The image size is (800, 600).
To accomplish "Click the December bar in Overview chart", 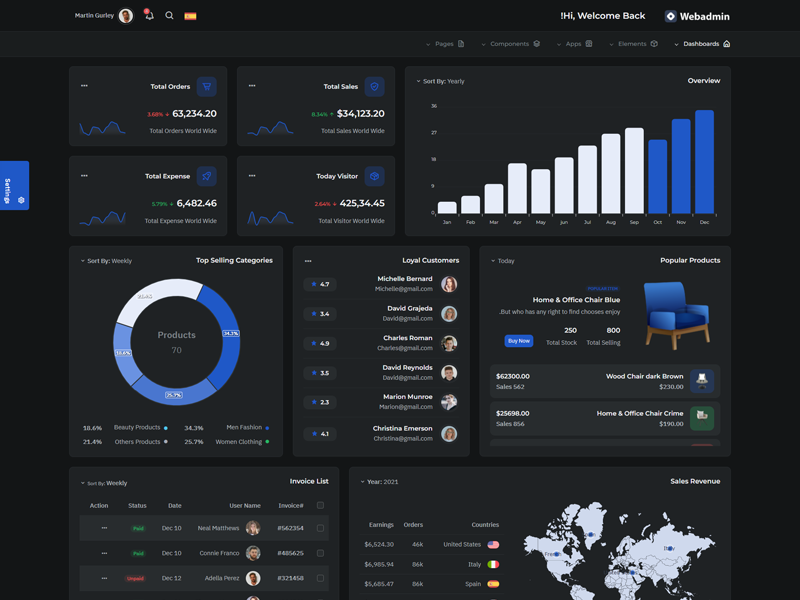I will [x=704, y=161].
